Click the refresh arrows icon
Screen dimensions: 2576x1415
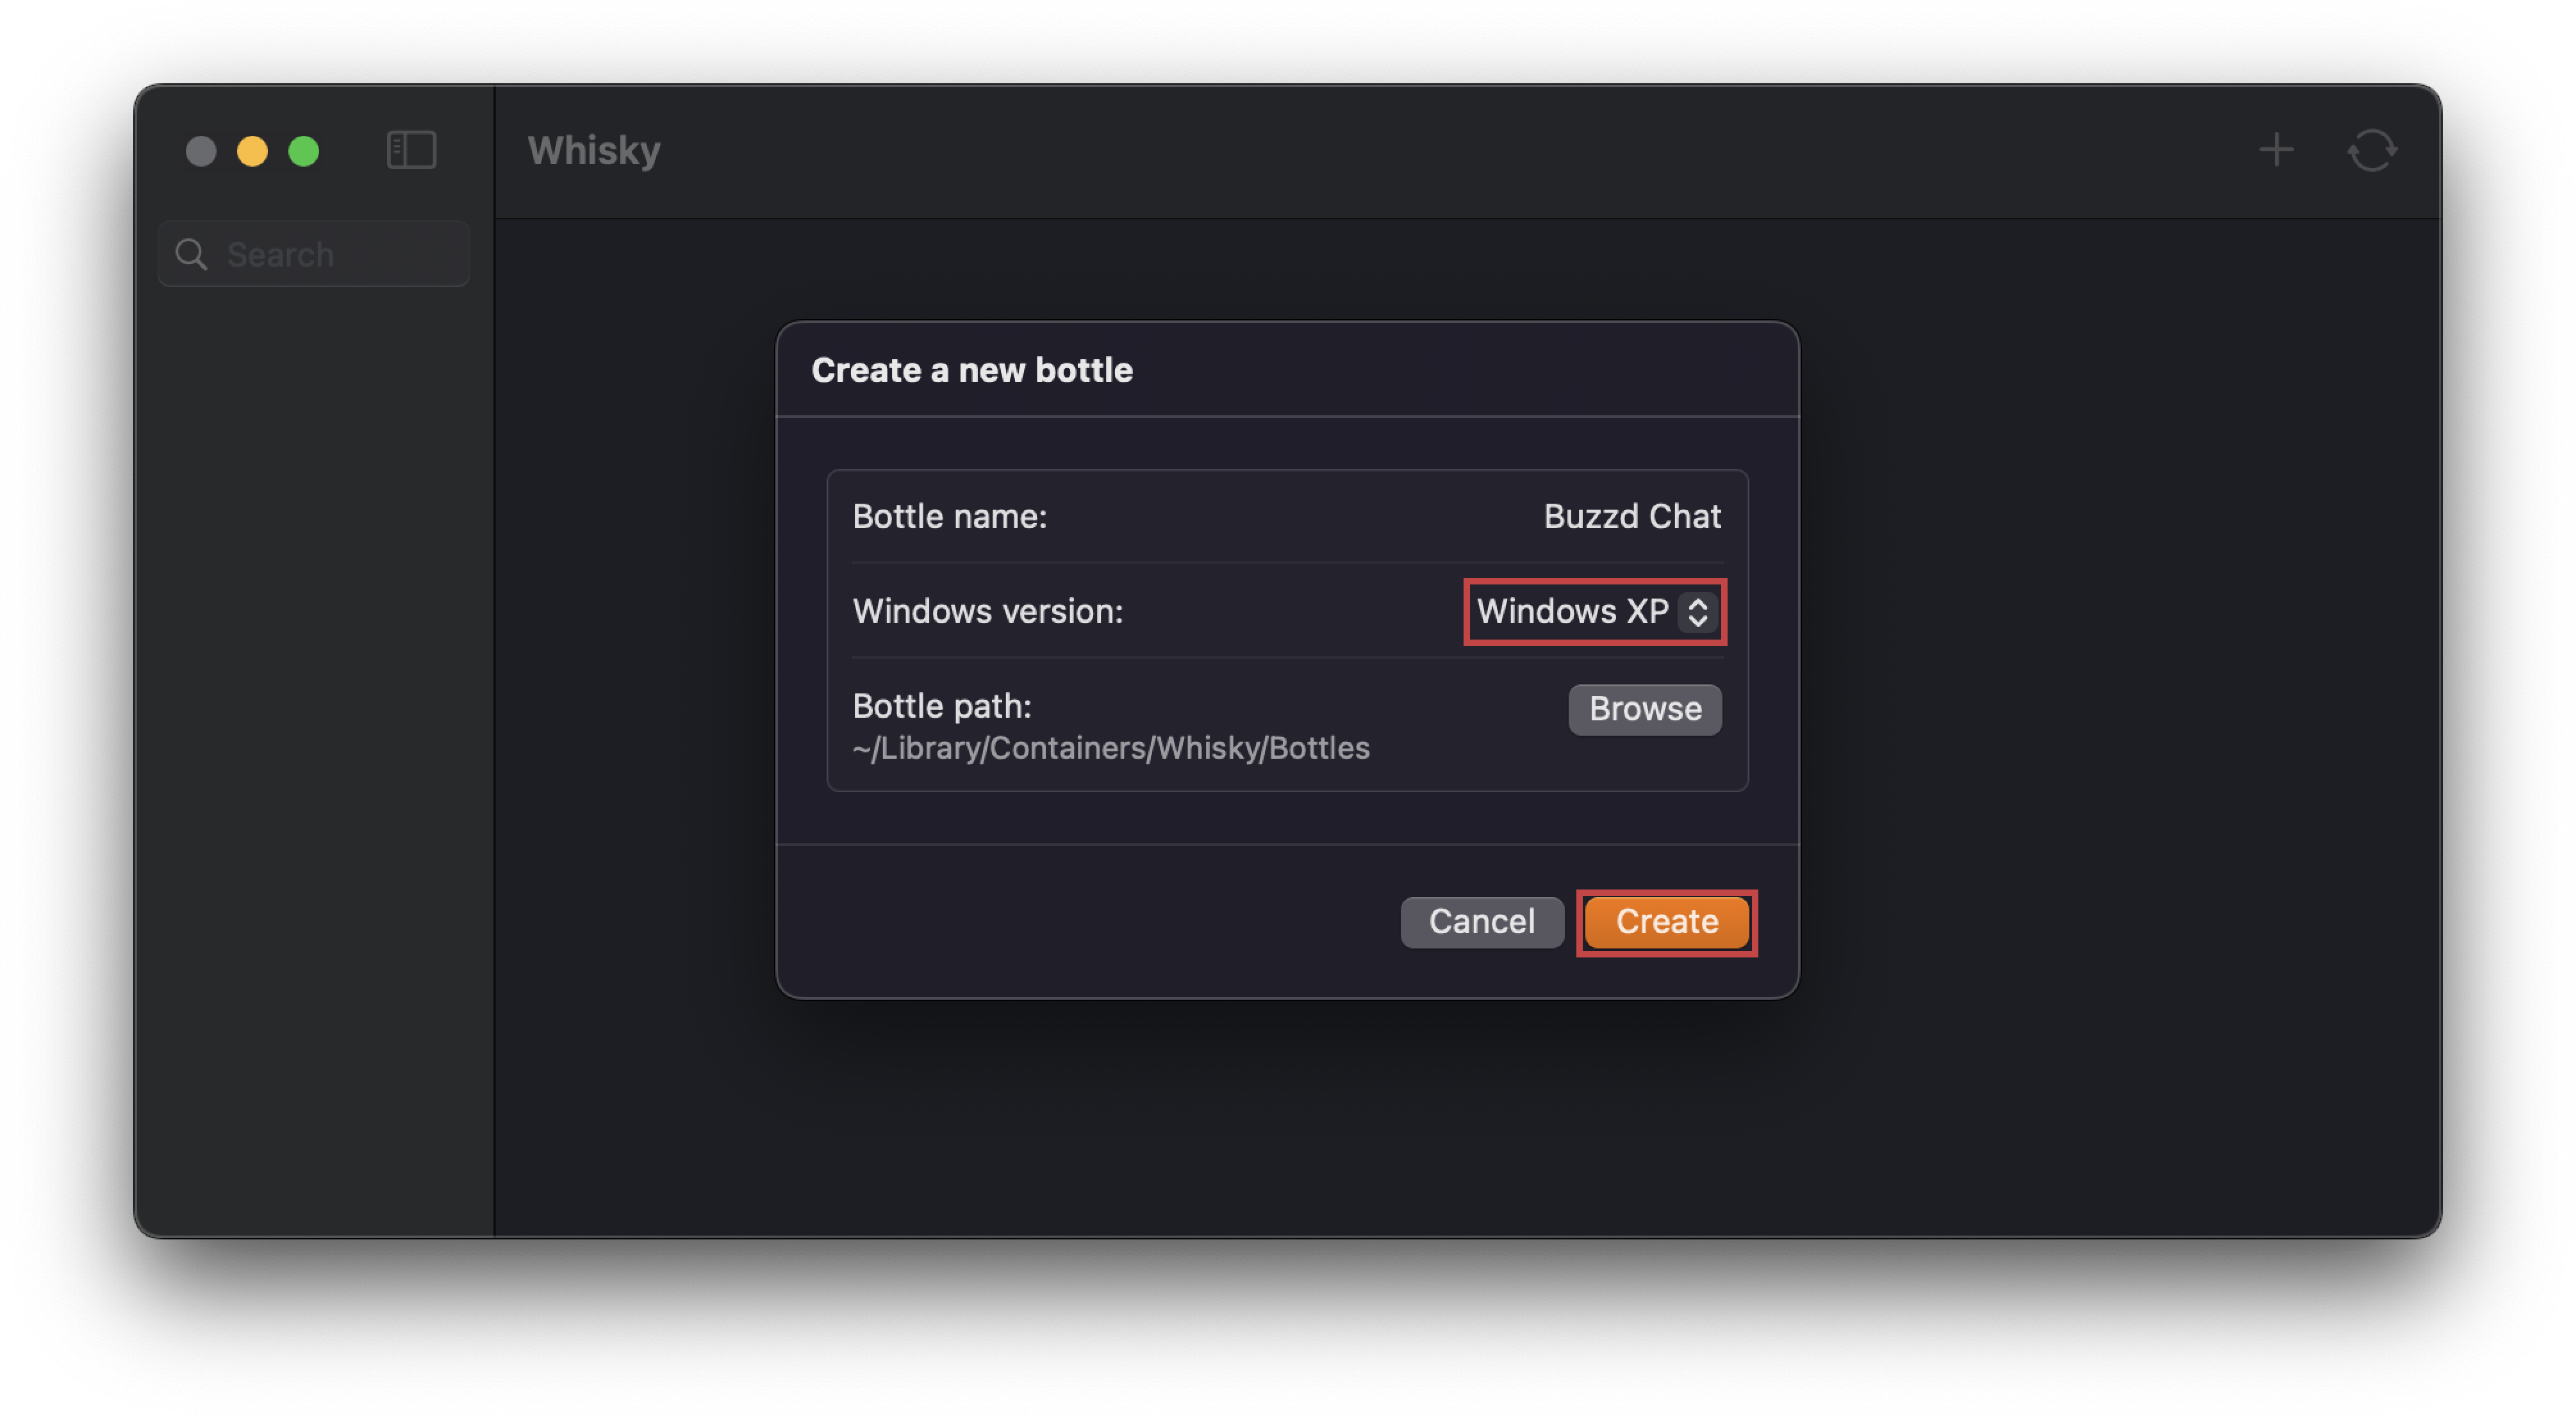click(x=2372, y=150)
